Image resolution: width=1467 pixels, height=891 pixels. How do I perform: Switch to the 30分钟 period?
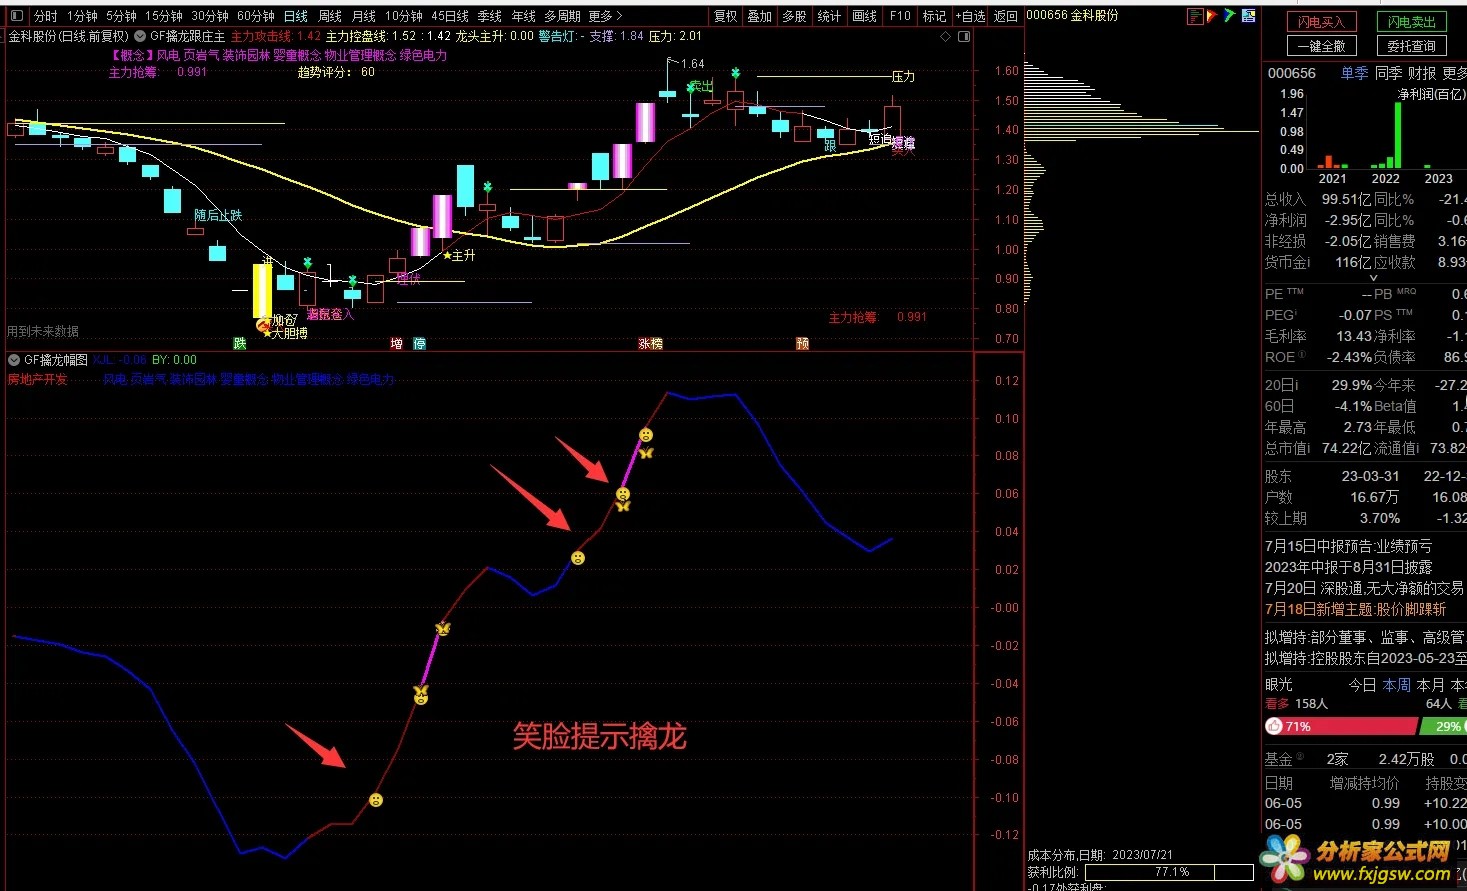[210, 16]
